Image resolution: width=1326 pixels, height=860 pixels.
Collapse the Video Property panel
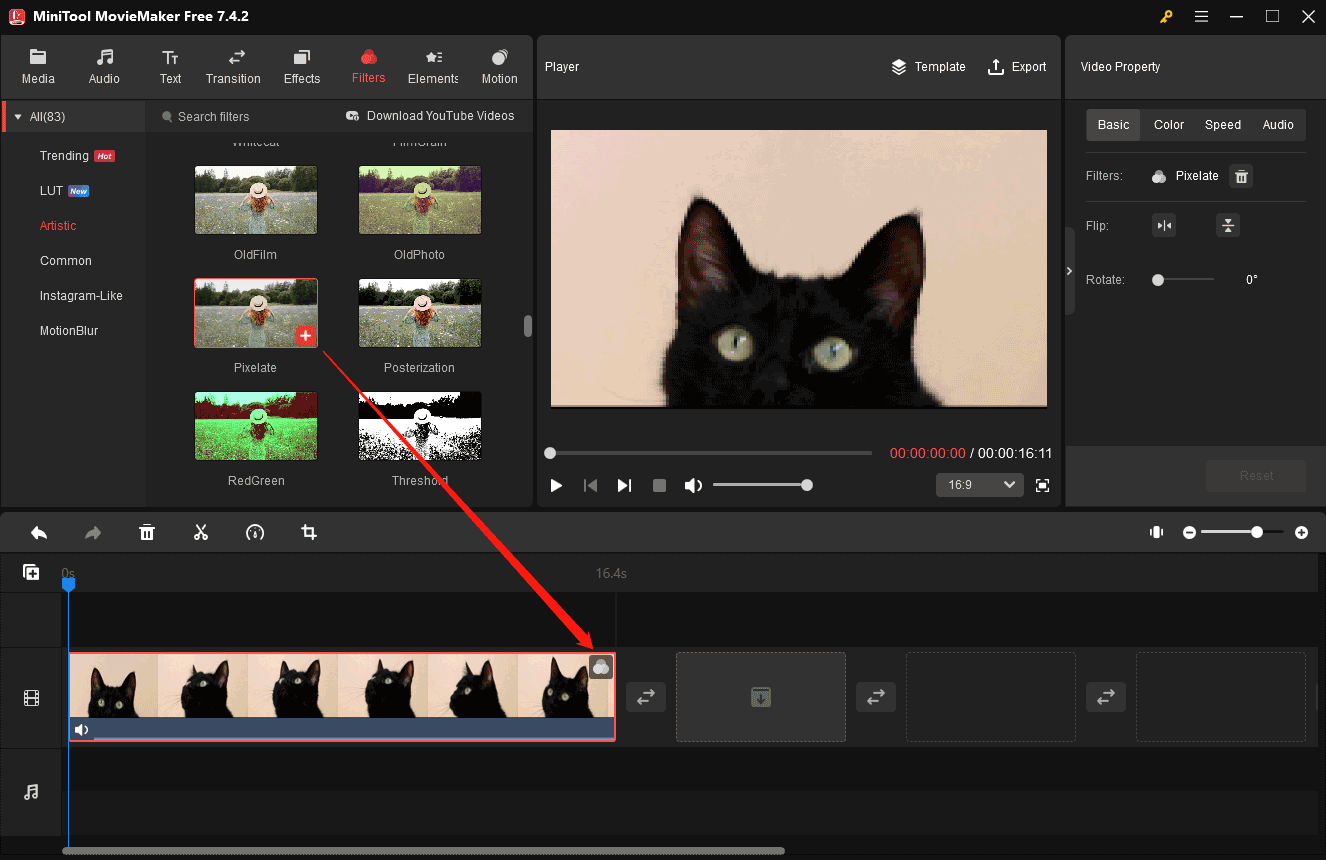pyautogui.click(x=1070, y=271)
